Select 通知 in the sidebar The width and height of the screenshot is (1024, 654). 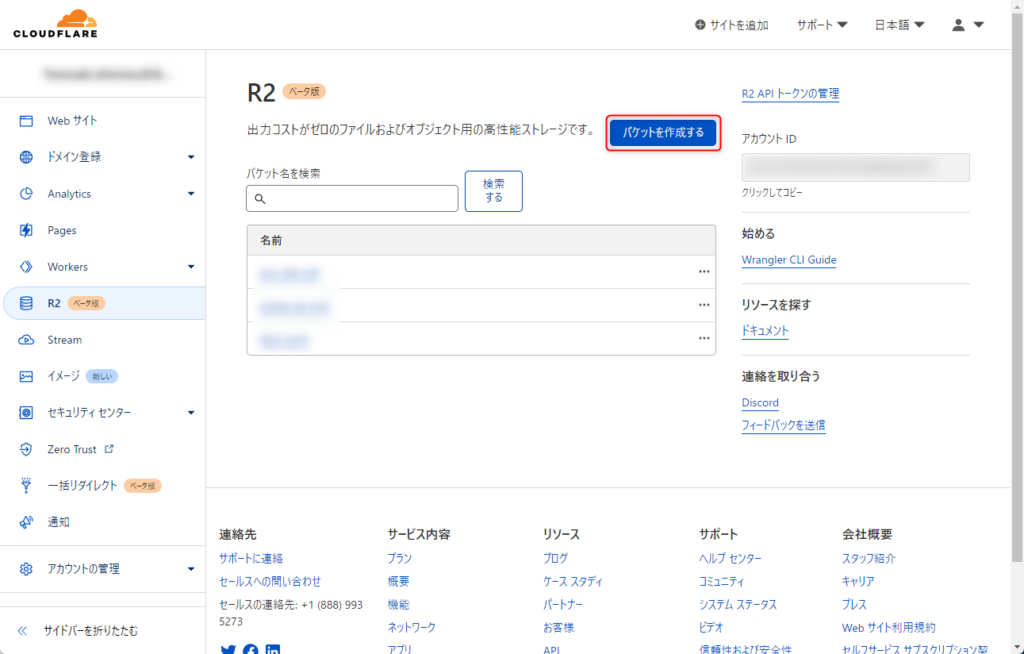(58, 522)
